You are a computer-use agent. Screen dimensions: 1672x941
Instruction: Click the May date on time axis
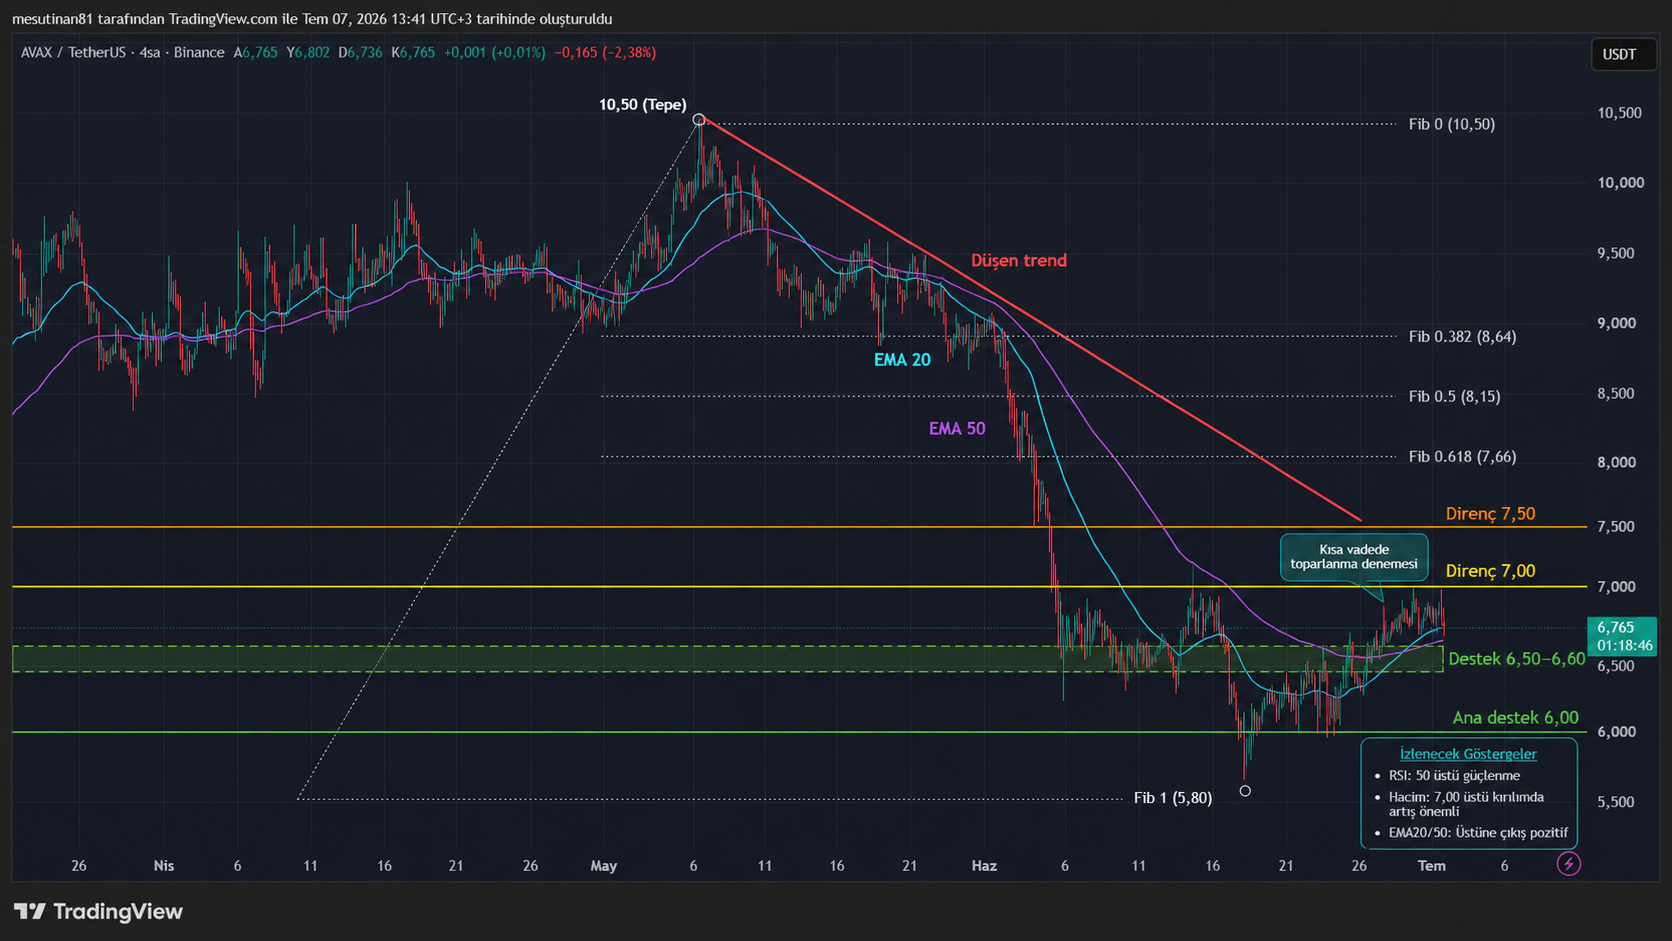[604, 865]
